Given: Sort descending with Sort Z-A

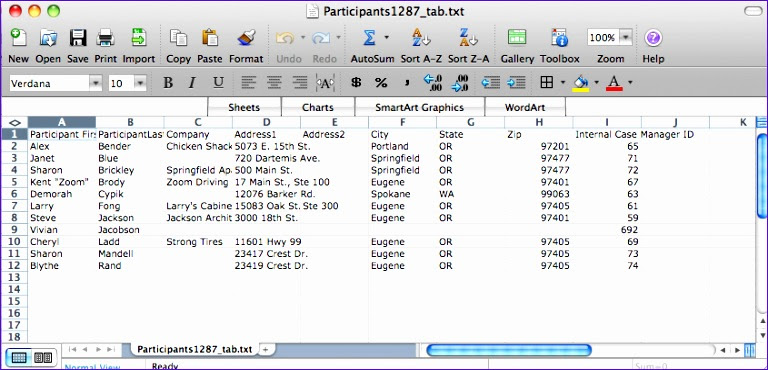Looking at the screenshot, I should [468, 38].
